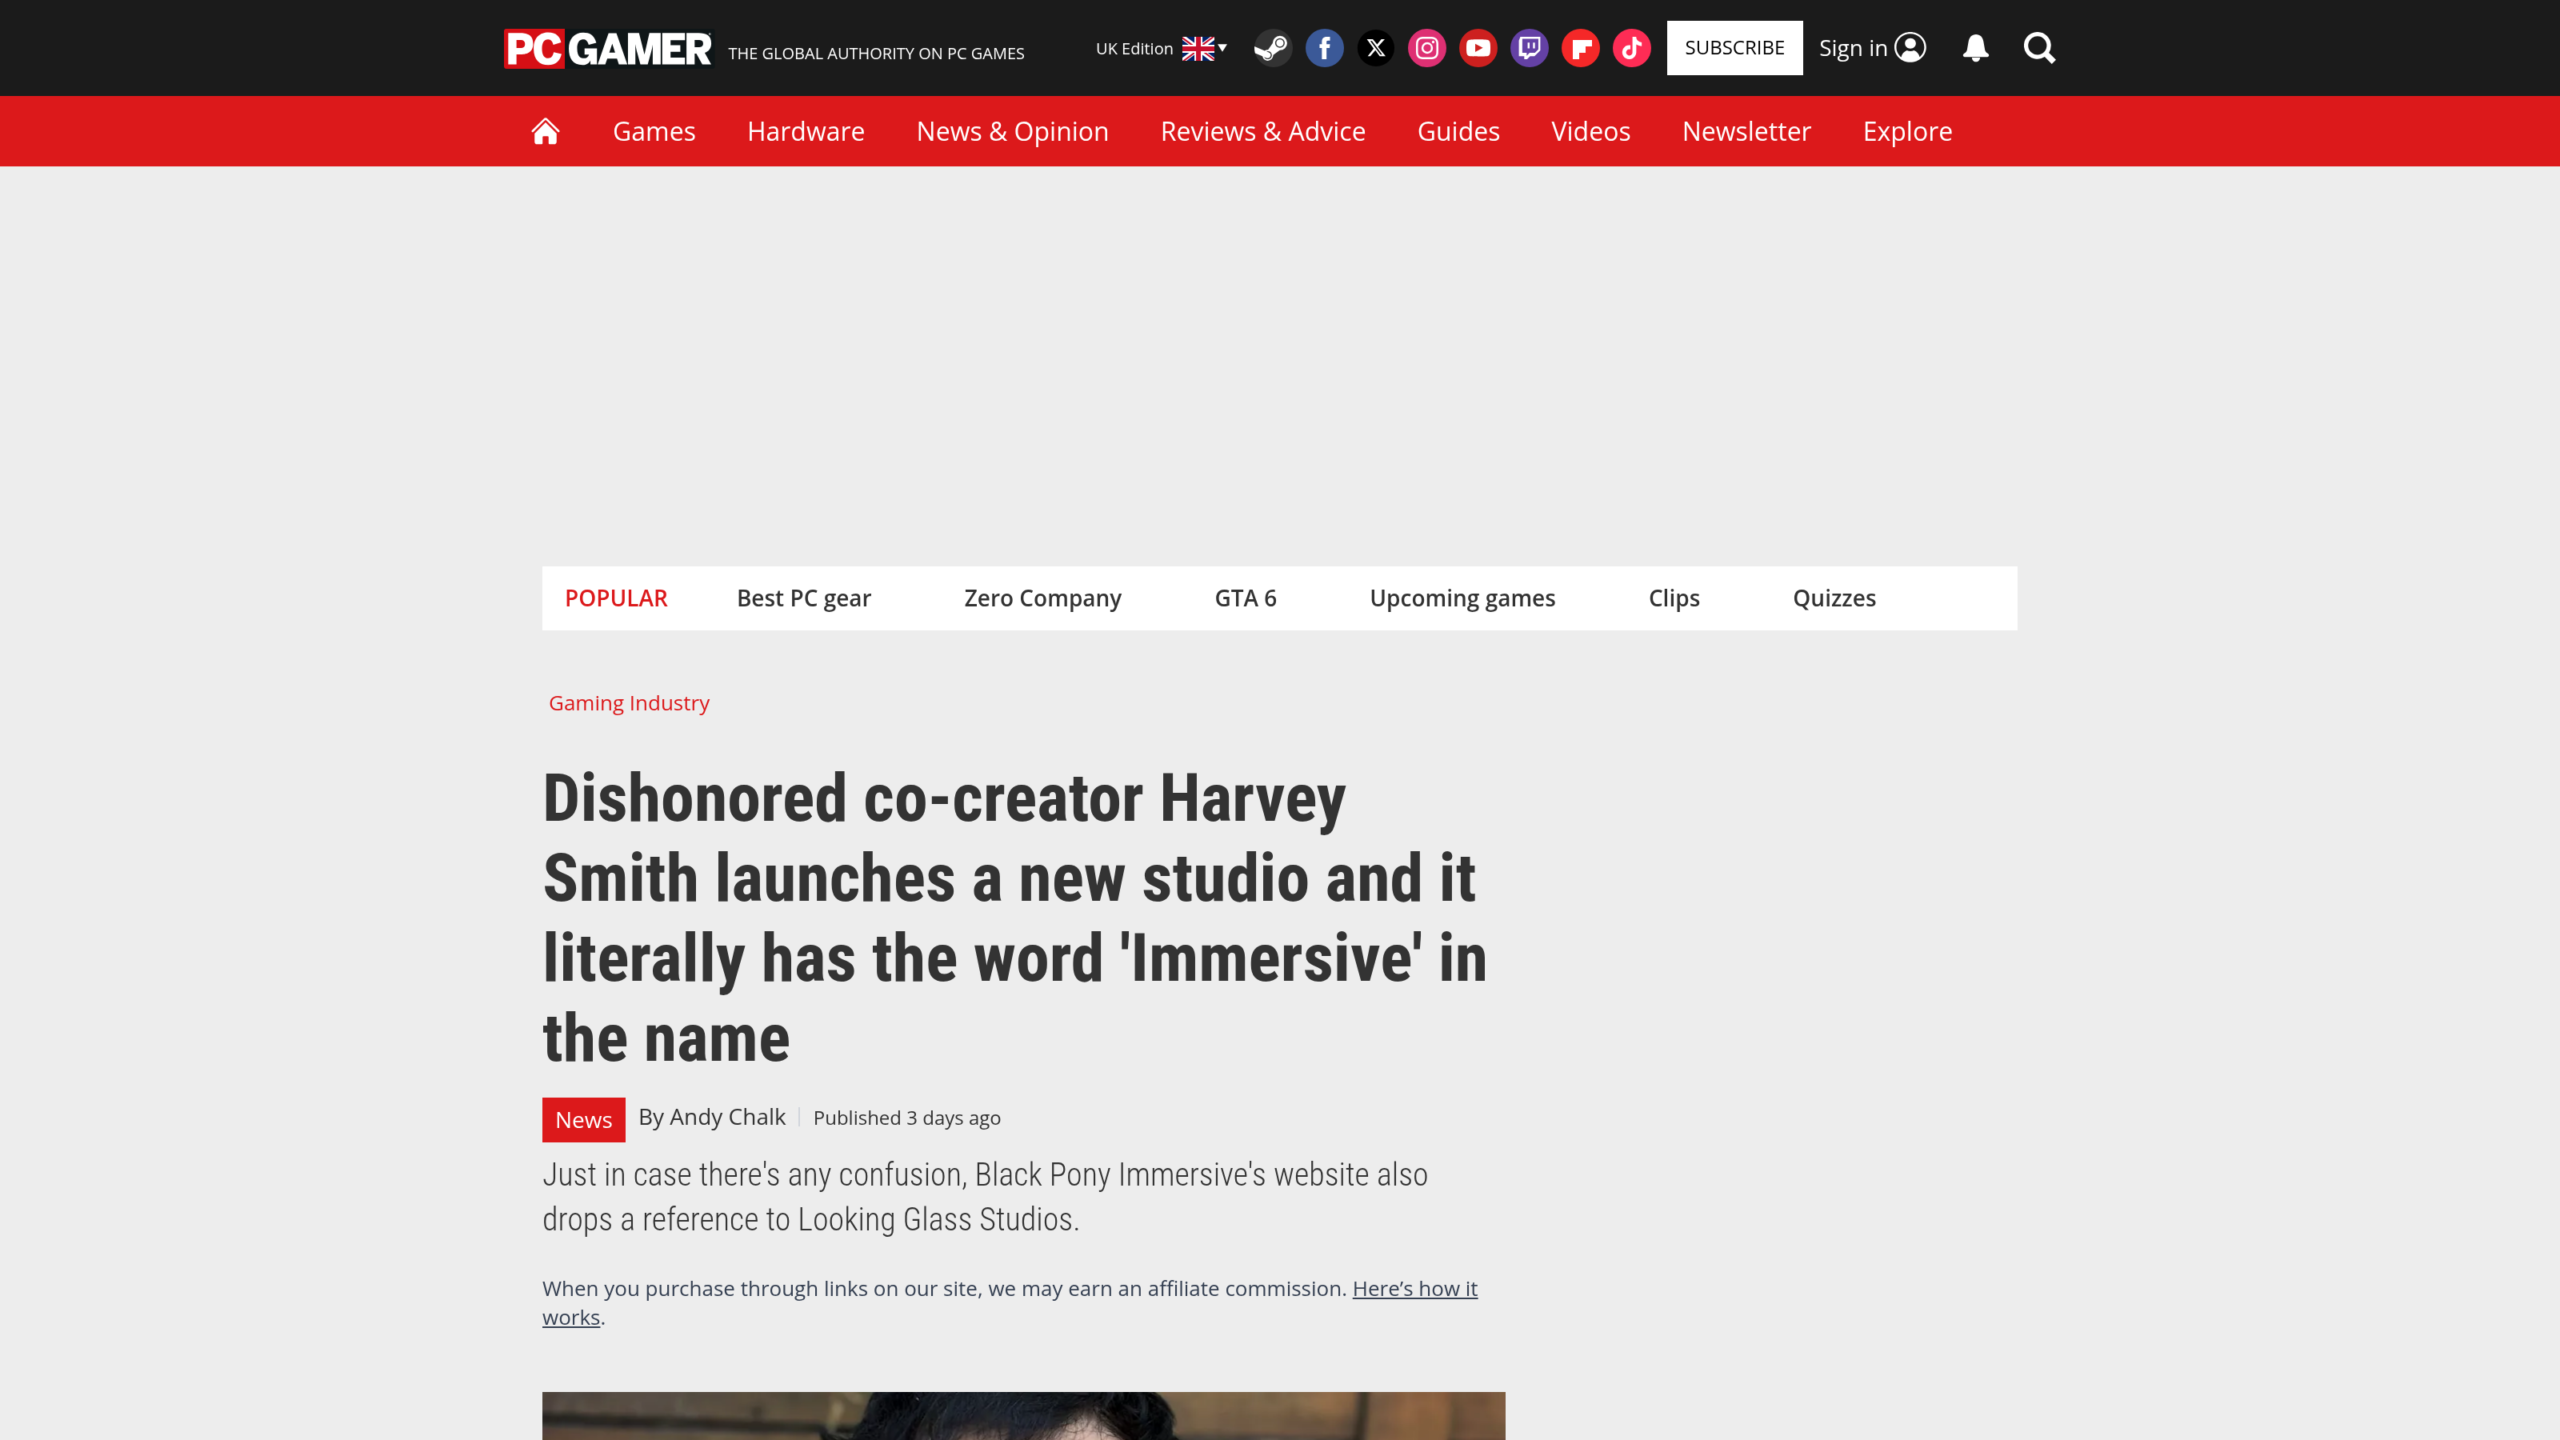Open the Gaming Industry category link
Image resolution: width=2560 pixels, height=1440 pixels.
pos(629,703)
